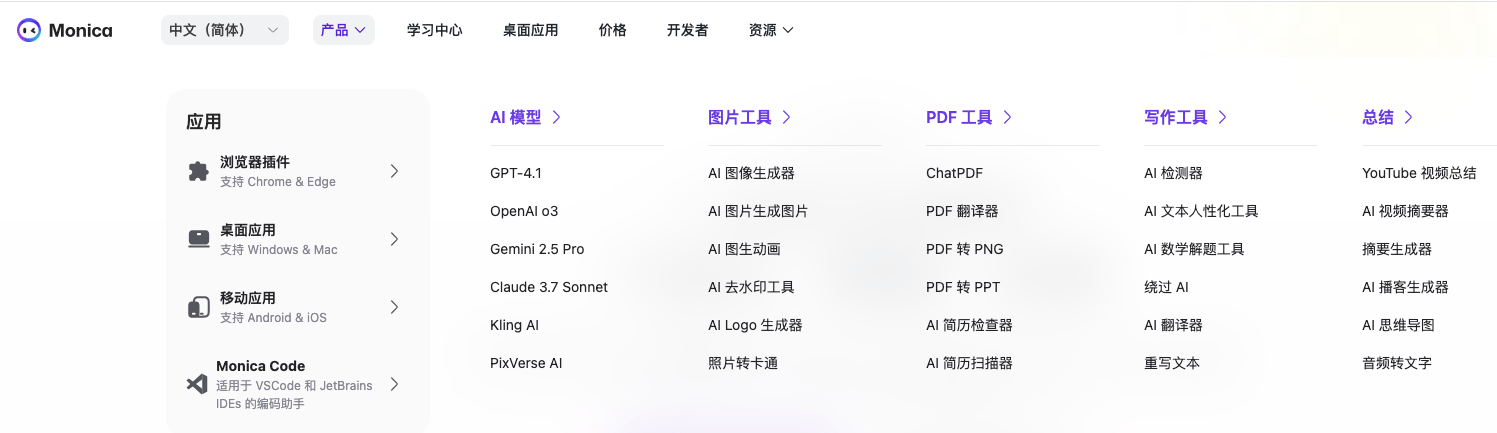Open 绕过 AI tool
1497x433 pixels.
click(x=1166, y=287)
